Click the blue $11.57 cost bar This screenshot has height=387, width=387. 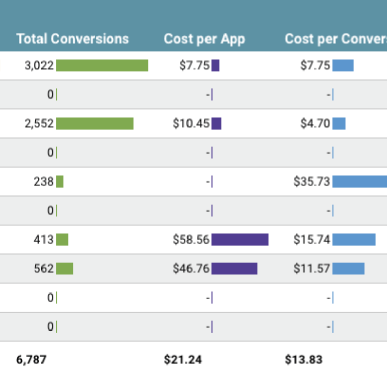(x=348, y=268)
